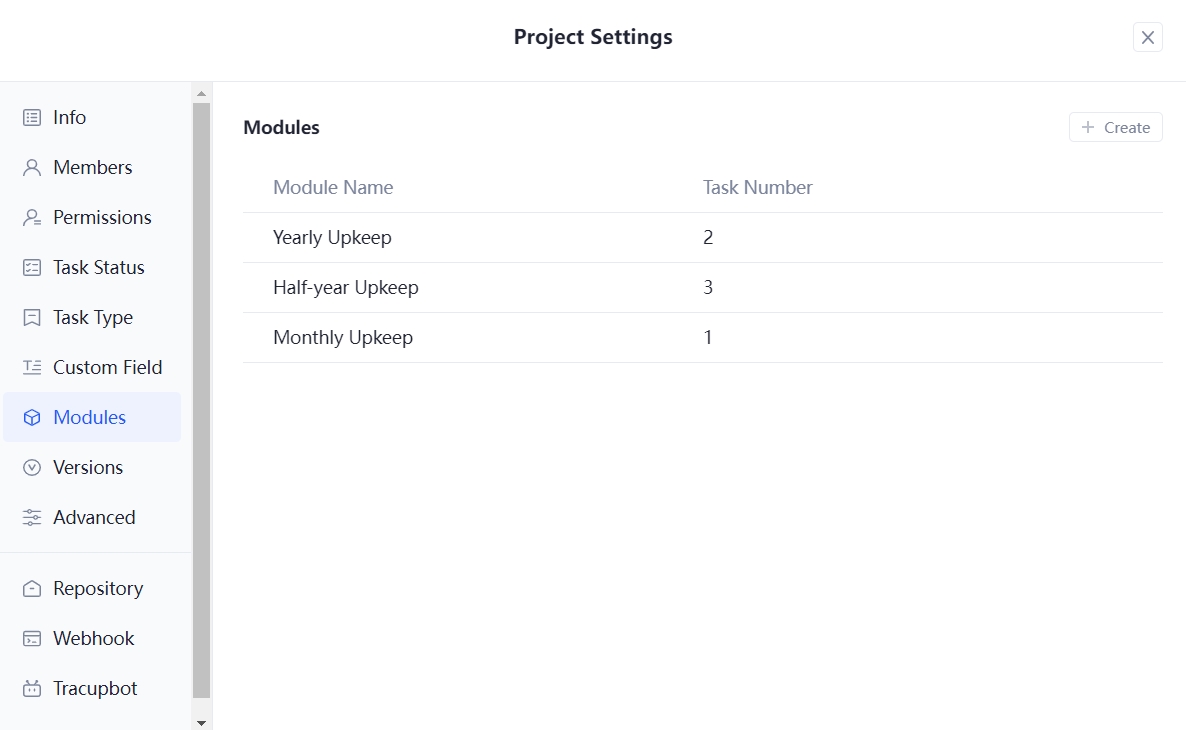Screen dimensions: 1186x730
Task: Click the Module Name column header
Action: (333, 187)
